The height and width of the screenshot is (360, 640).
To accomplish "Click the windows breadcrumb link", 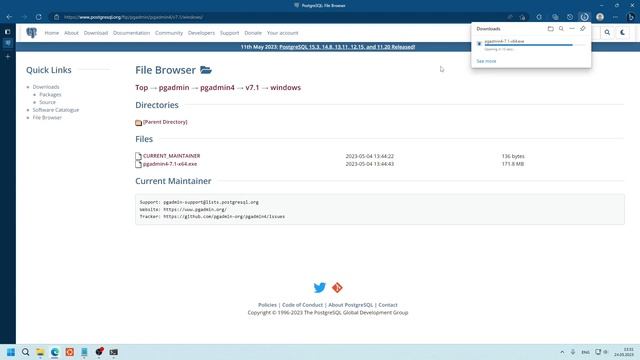I will 285,87.
